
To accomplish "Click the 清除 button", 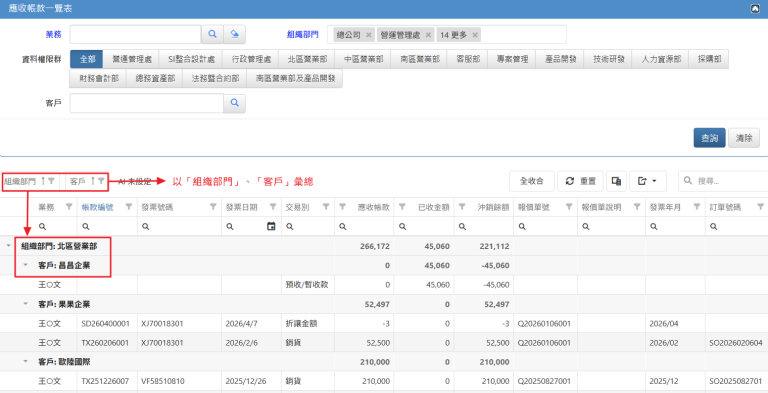I will coord(744,138).
